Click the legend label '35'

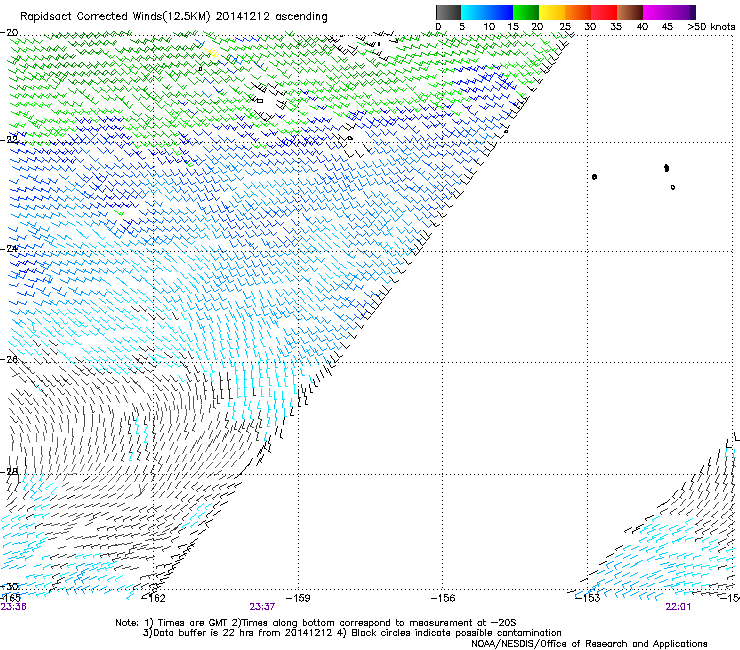tap(616, 27)
